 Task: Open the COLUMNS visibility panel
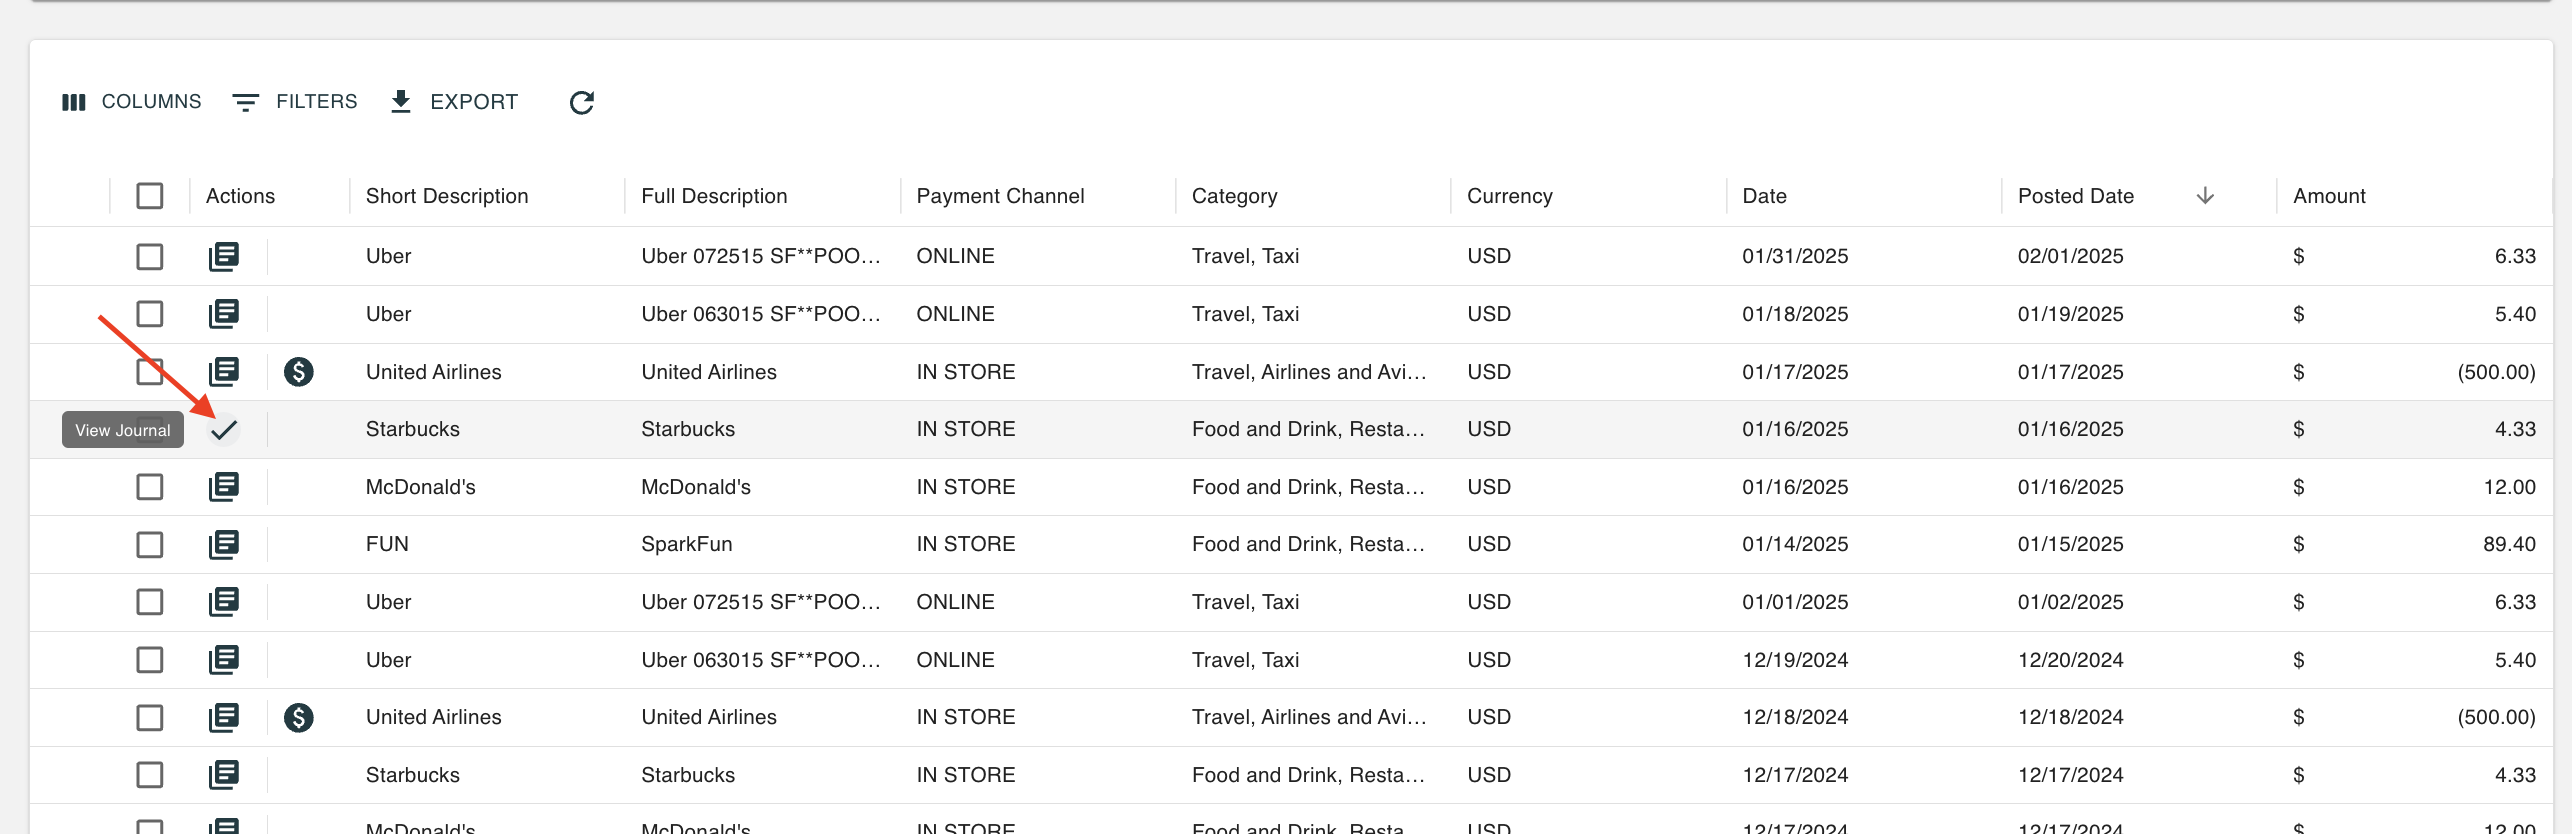pyautogui.click(x=132, y=102)
